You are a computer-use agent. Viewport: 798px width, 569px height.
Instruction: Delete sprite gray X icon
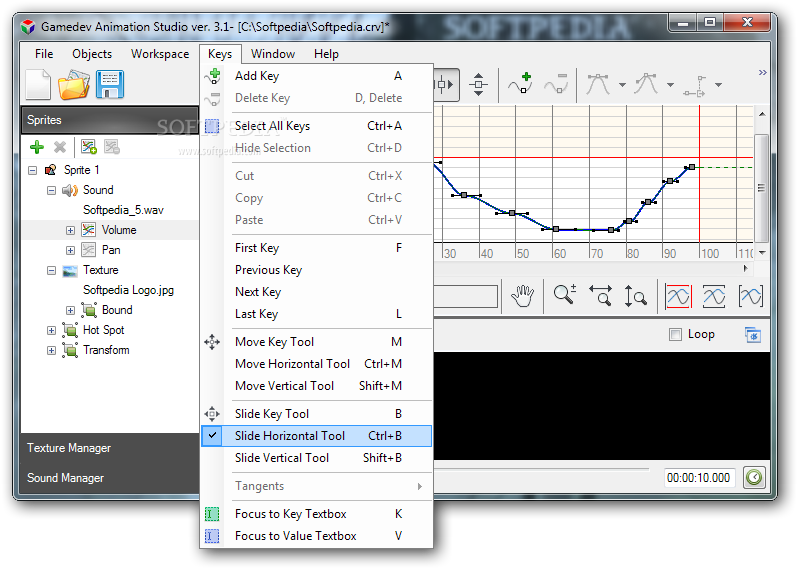(60, 148)
